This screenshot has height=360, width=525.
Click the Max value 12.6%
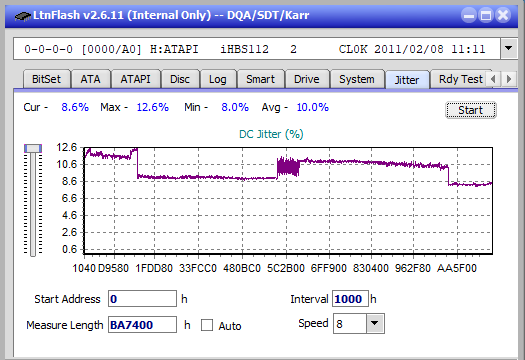click(153, 107)
